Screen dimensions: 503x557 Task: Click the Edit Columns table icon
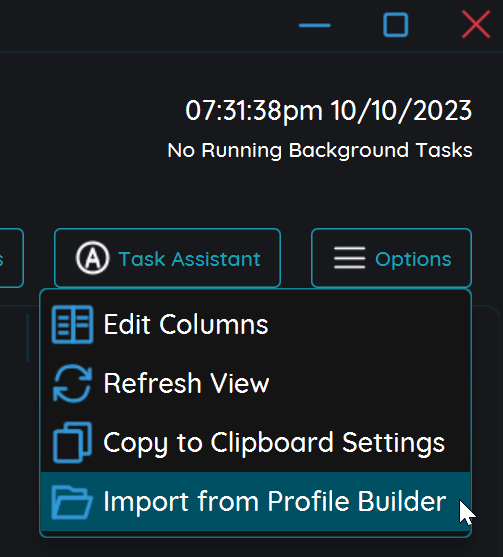tap(72, 324)
